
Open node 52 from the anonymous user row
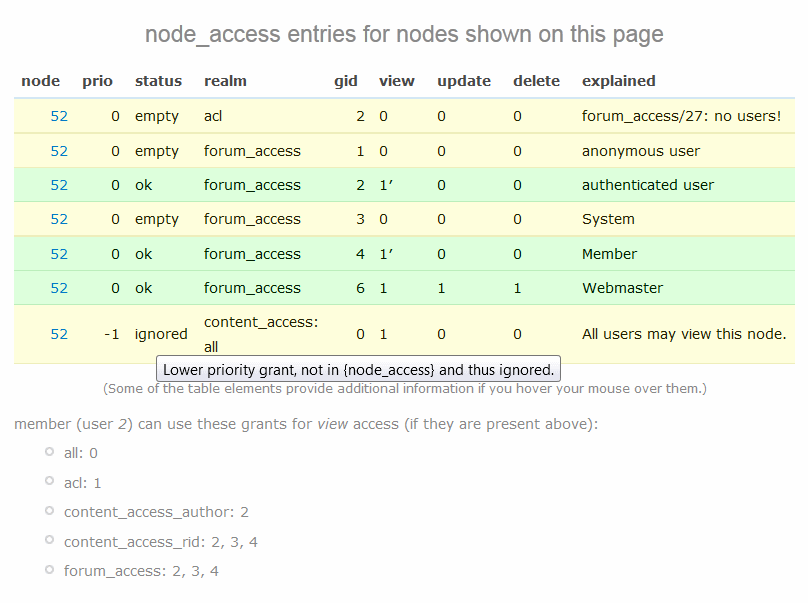(59, 150)
